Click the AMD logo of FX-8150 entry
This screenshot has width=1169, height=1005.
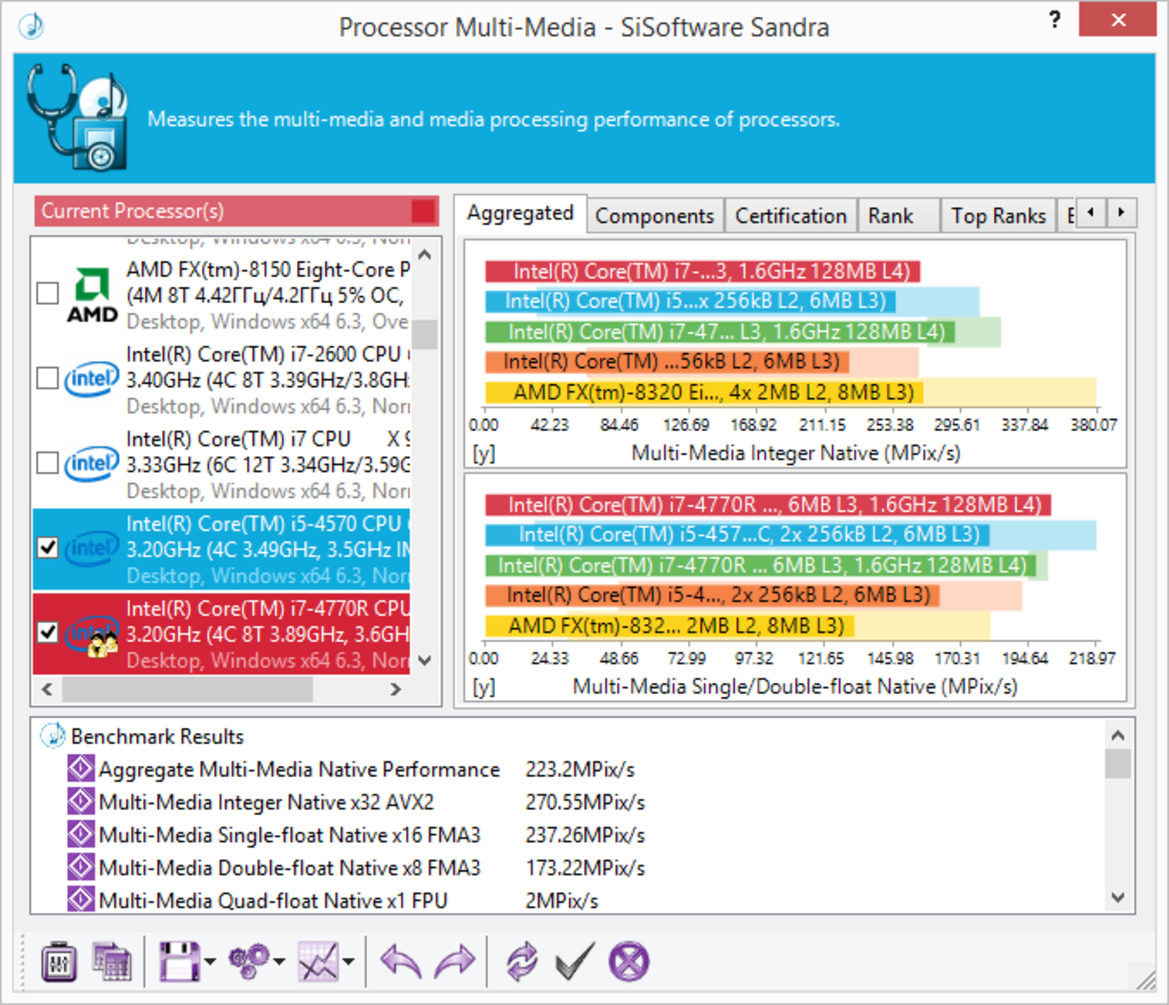point(92,296)
